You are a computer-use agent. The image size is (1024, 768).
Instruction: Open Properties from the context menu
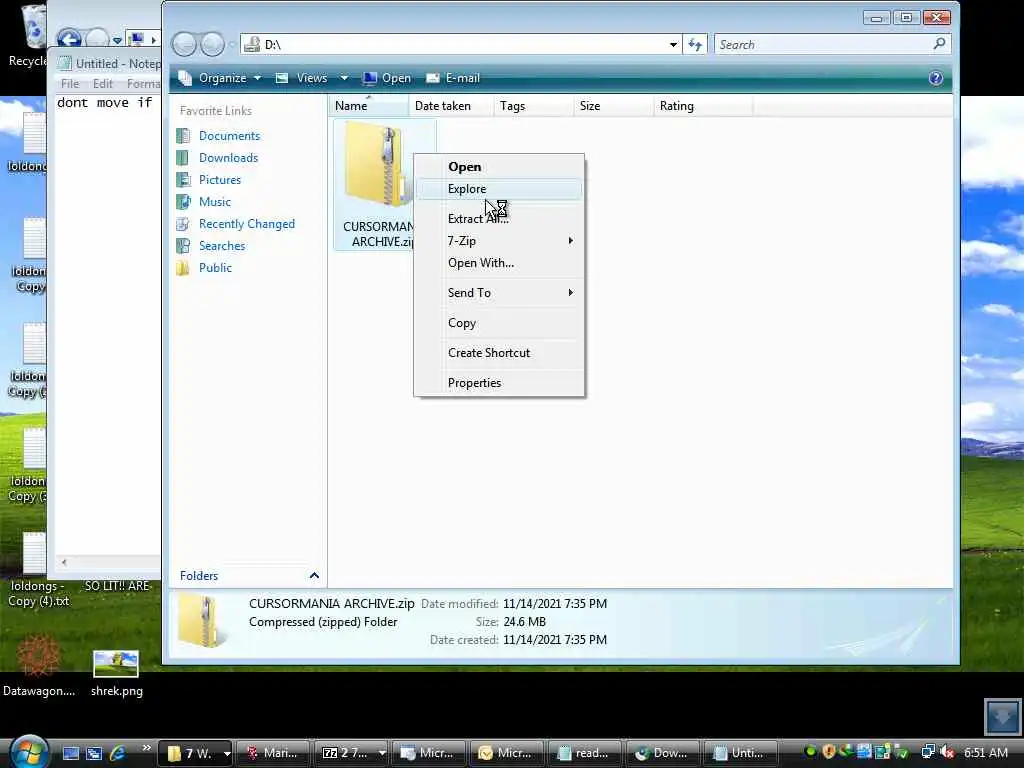click(499, 383)
